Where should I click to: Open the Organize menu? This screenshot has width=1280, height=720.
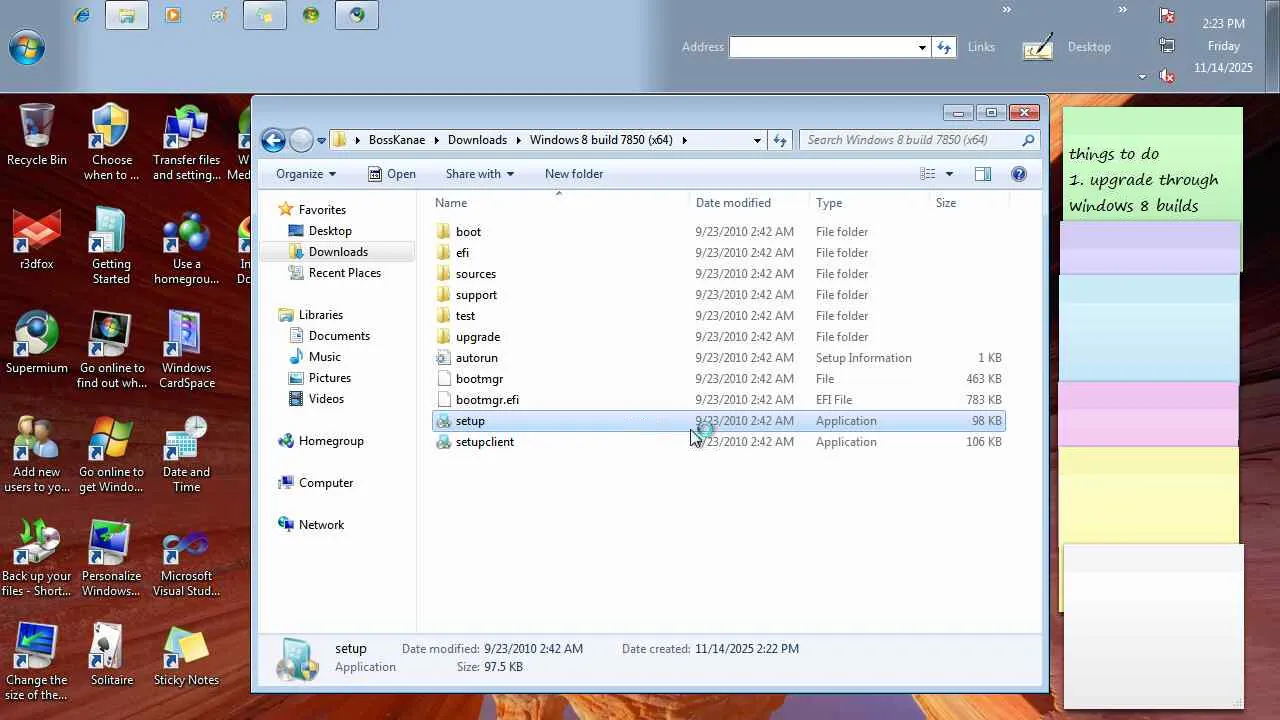coord(306,174)
